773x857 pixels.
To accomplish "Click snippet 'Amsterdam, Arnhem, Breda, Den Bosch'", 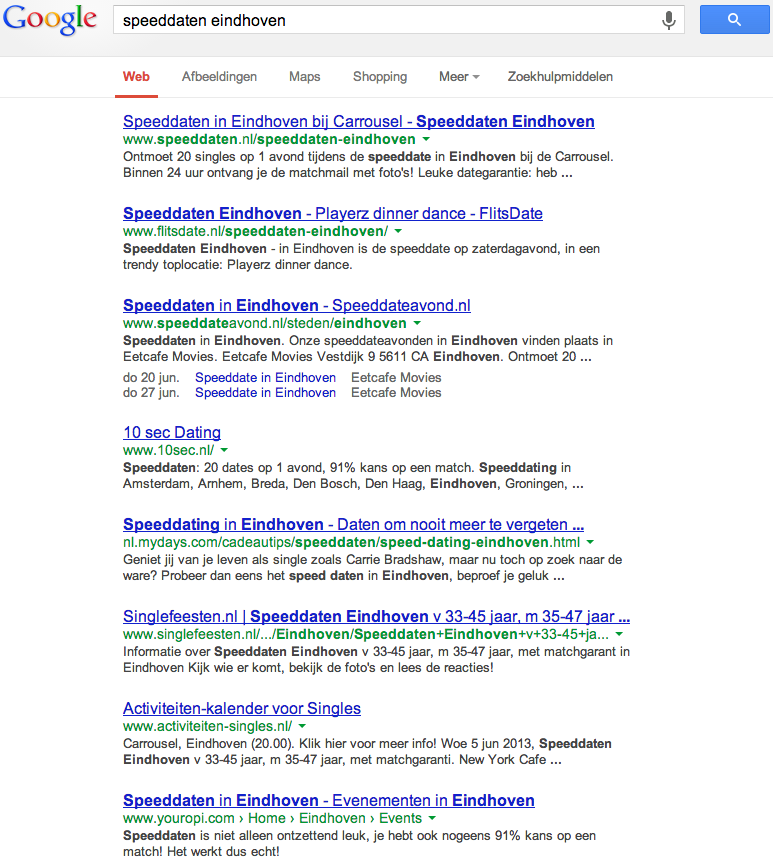I will pyautogui.click(x=353, y=484).
